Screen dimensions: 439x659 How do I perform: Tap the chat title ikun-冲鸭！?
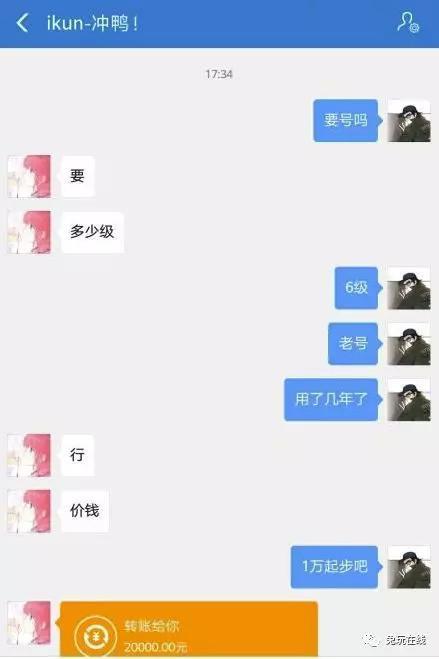pos(92,23)
